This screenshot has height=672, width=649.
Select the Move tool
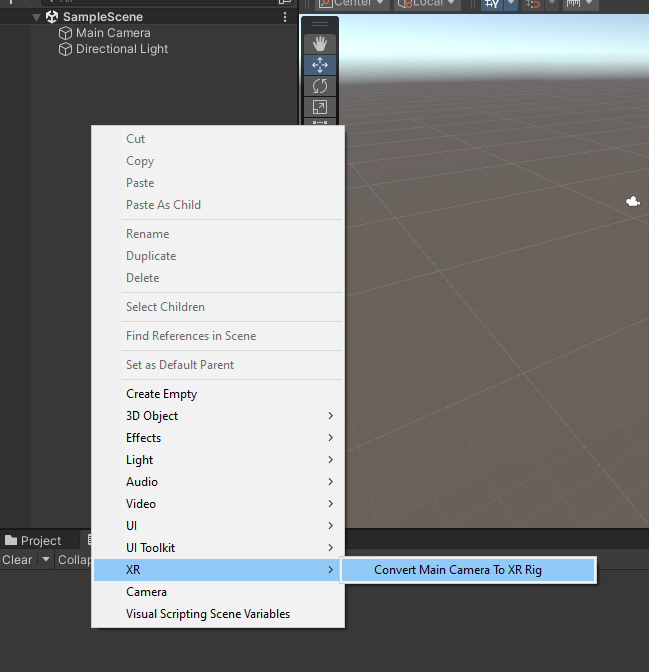pyautogui.click(x=320, y=65)
